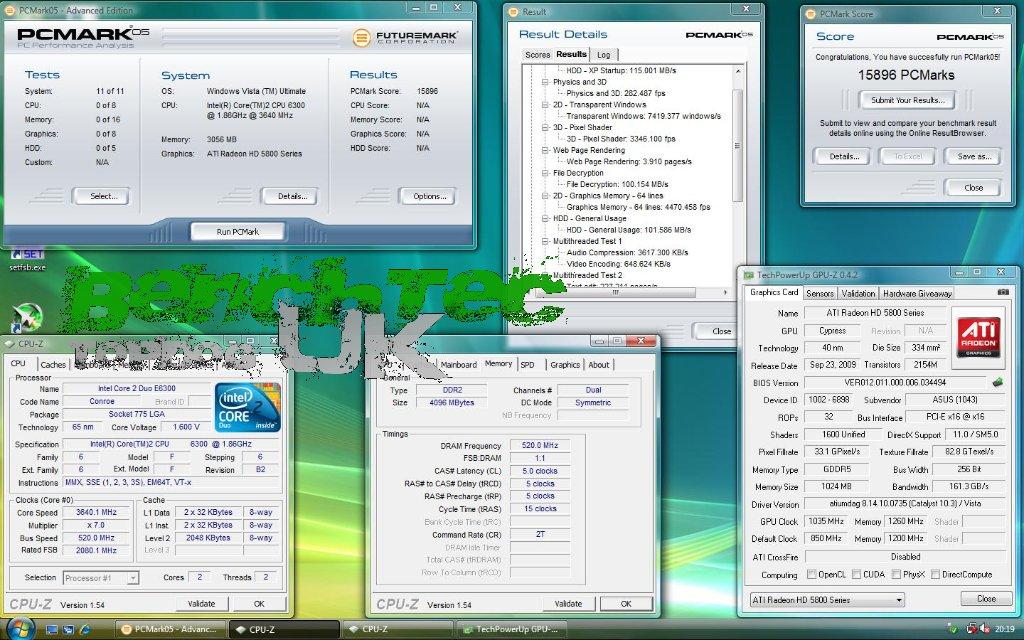Click the Result window title icon

[515, 12]
